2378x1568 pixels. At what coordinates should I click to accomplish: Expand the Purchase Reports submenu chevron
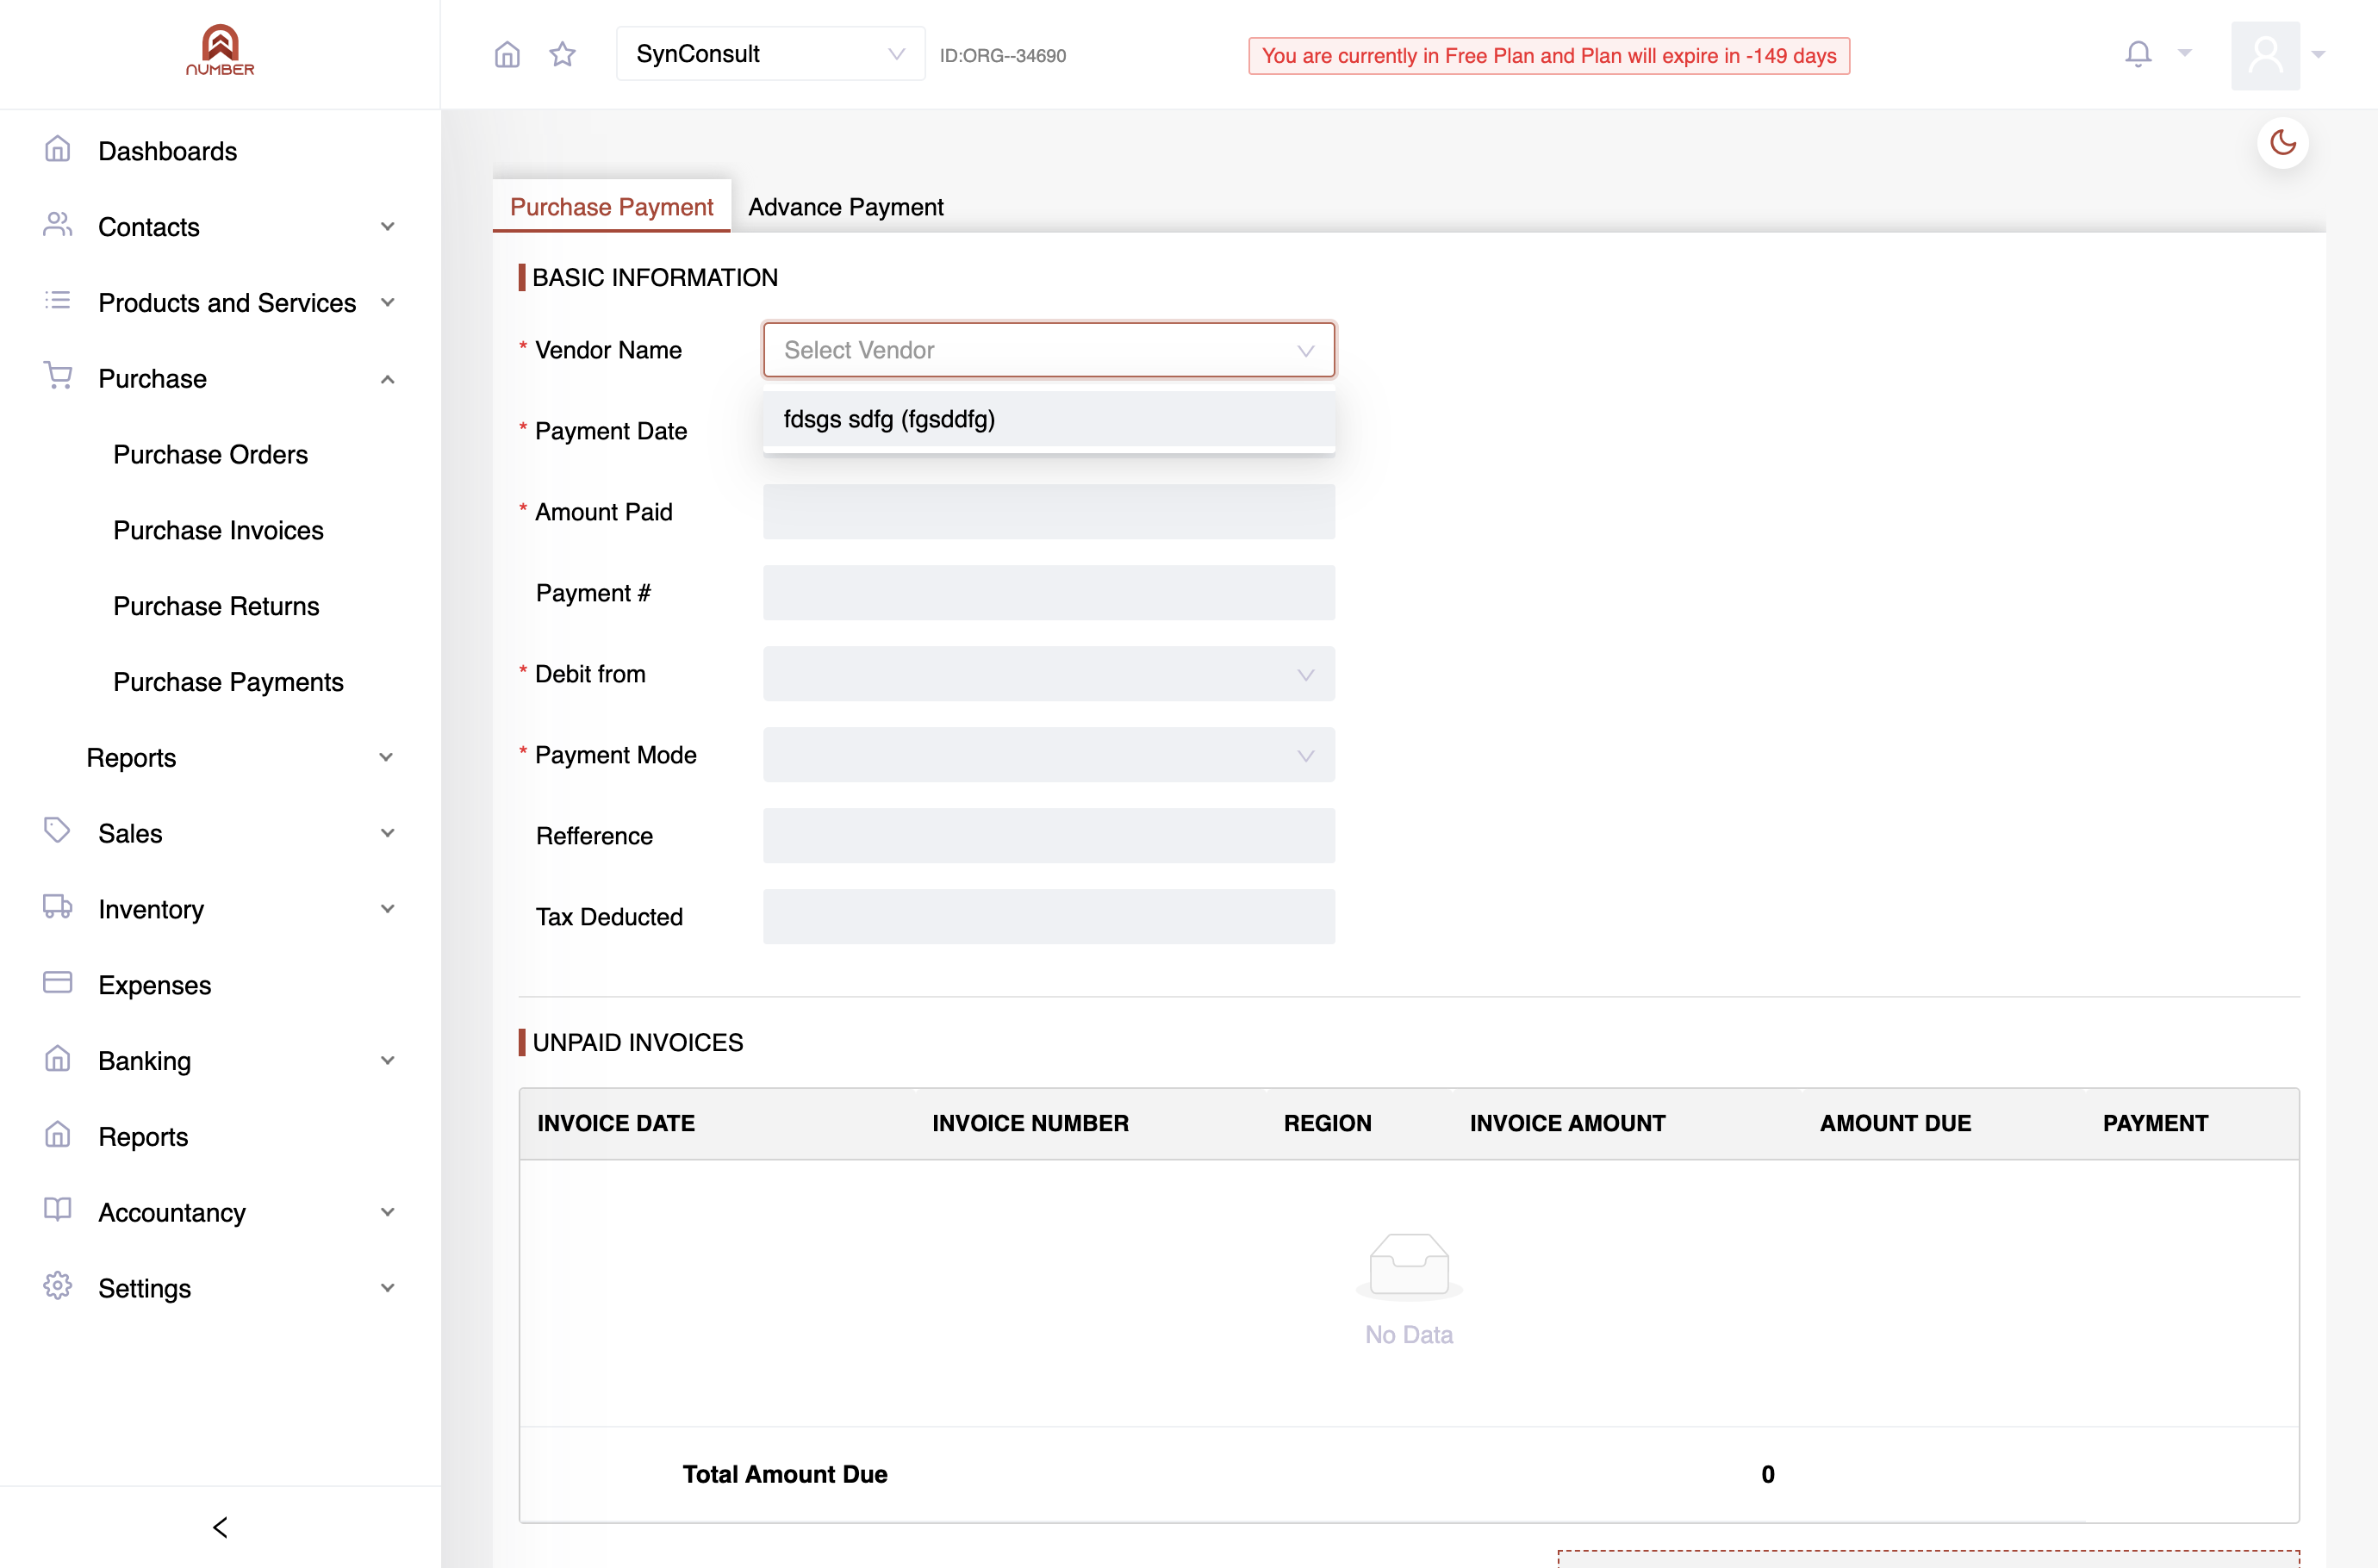(386, 758)
